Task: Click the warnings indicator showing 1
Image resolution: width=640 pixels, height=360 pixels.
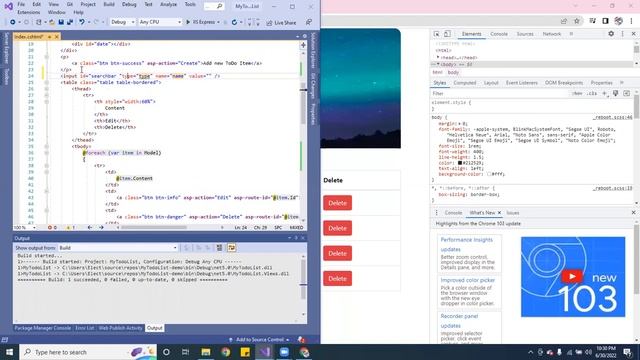Action: coord(70,227)
